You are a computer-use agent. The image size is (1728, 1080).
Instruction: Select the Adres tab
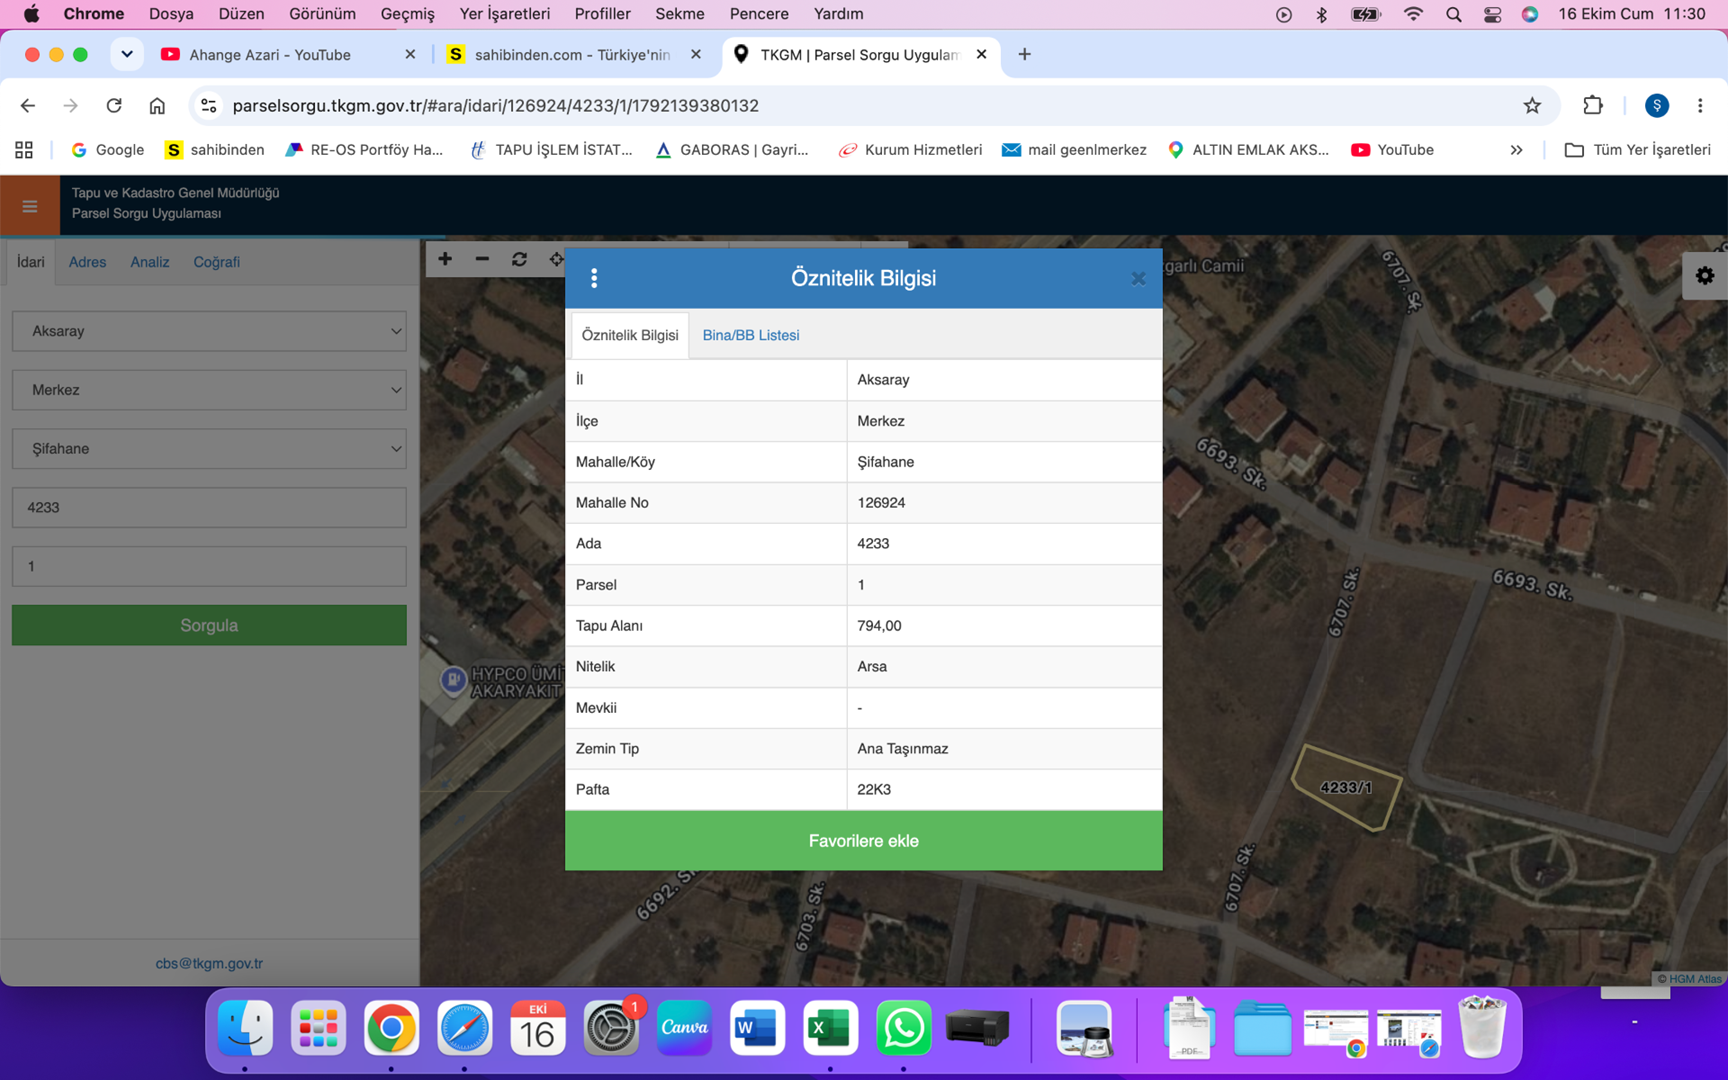pyautogui.click(x=87, y=262)
